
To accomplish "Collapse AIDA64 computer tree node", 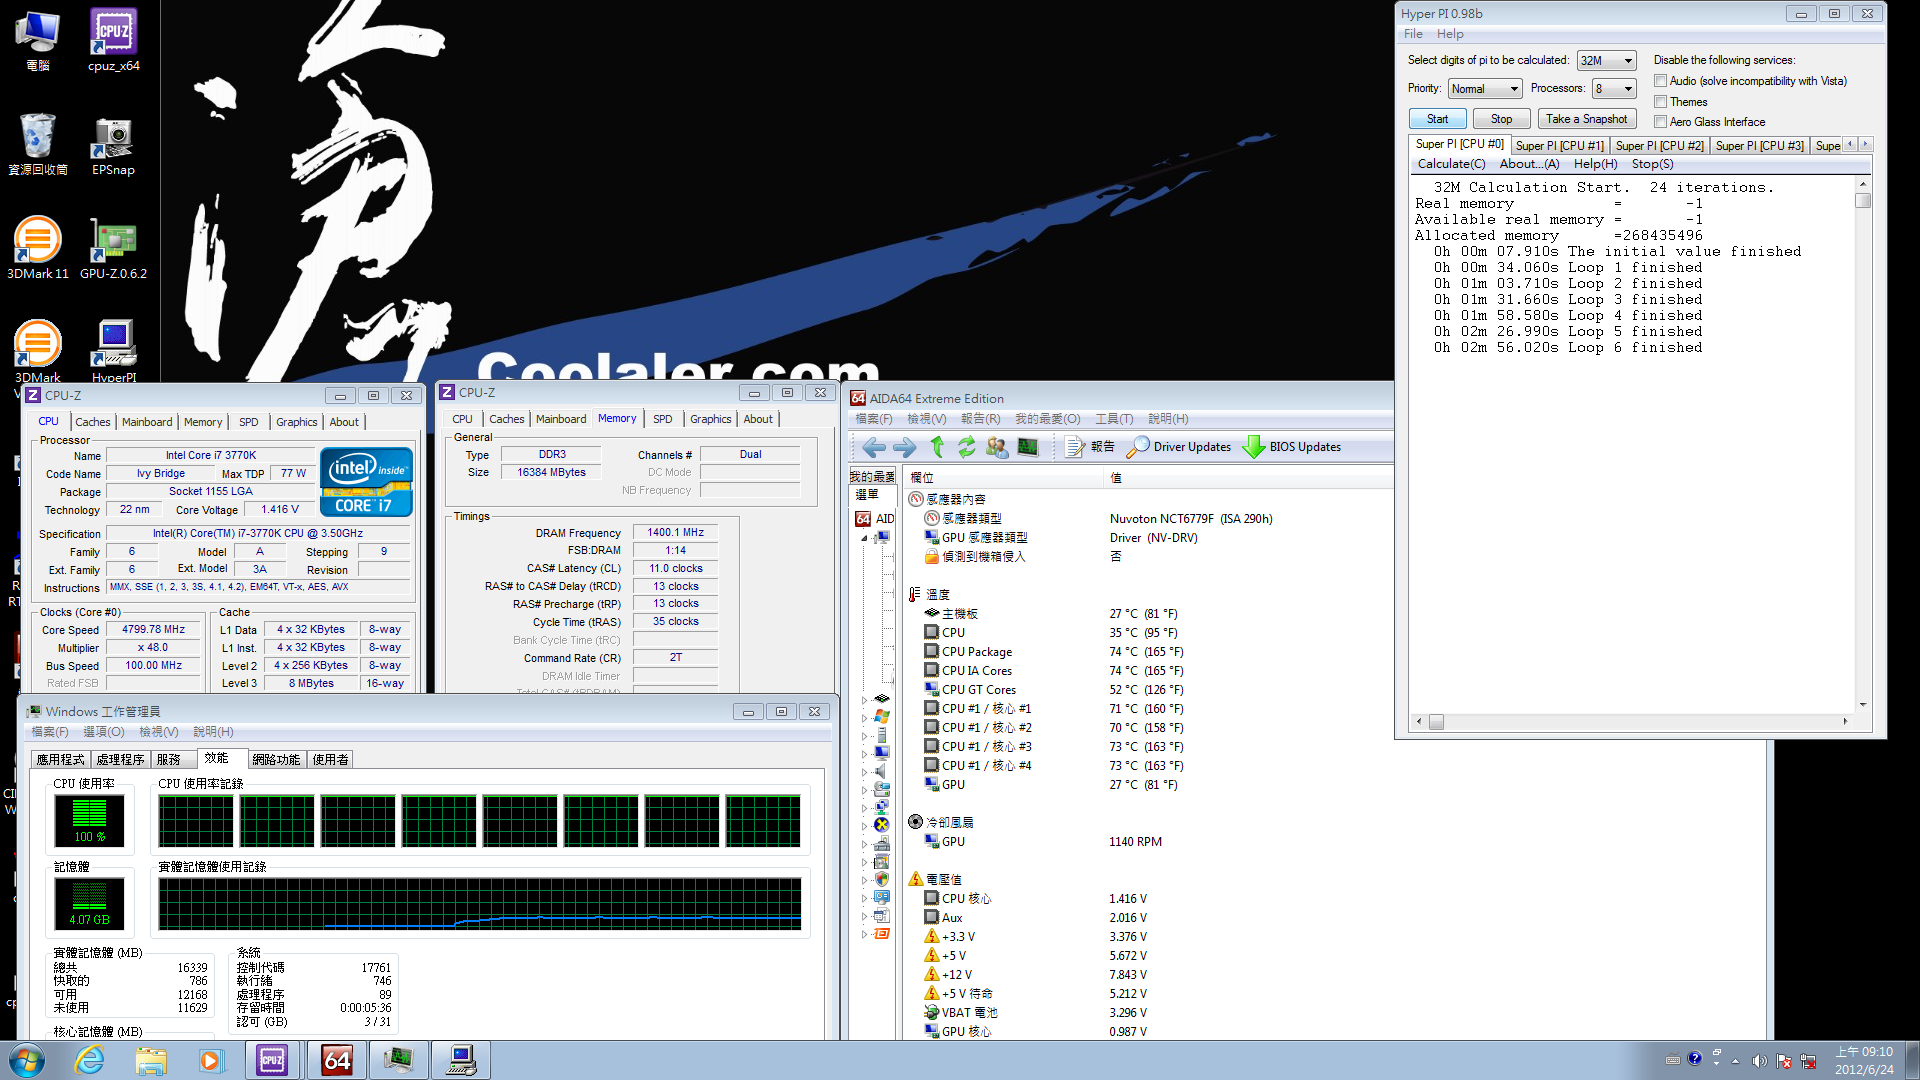I will tap(865, 538).
